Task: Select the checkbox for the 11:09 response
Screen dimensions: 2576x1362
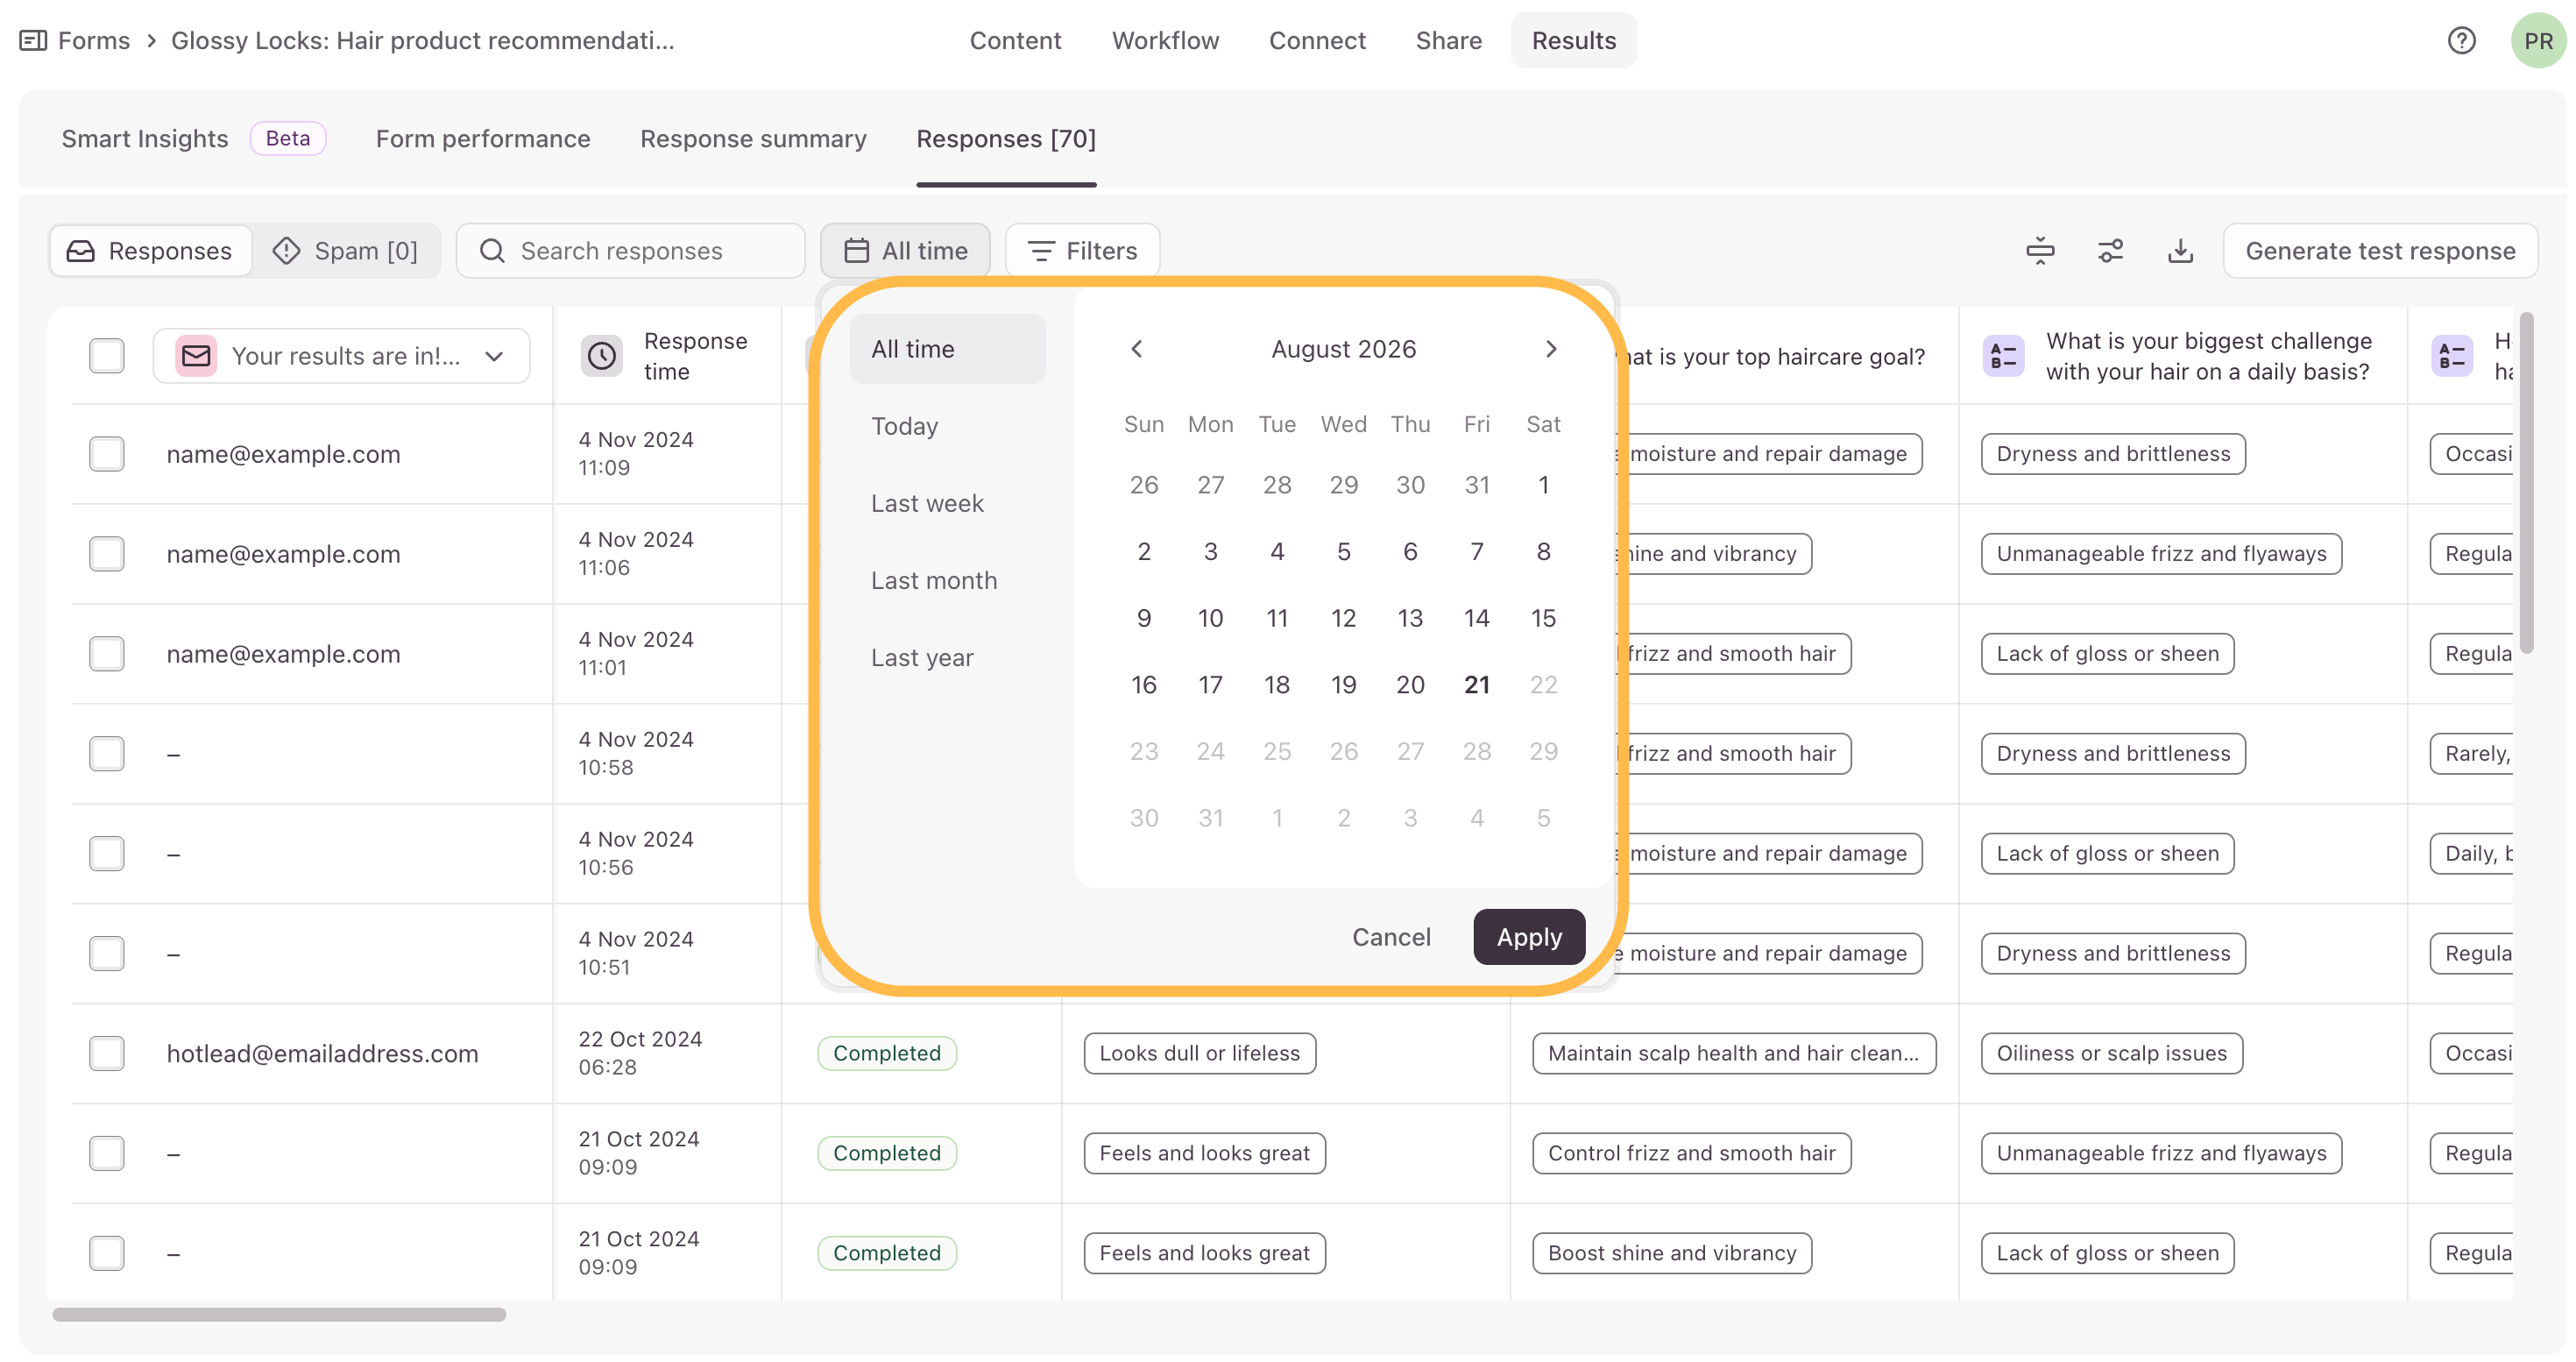Action: pyautogui.click(x=107, y=454)
